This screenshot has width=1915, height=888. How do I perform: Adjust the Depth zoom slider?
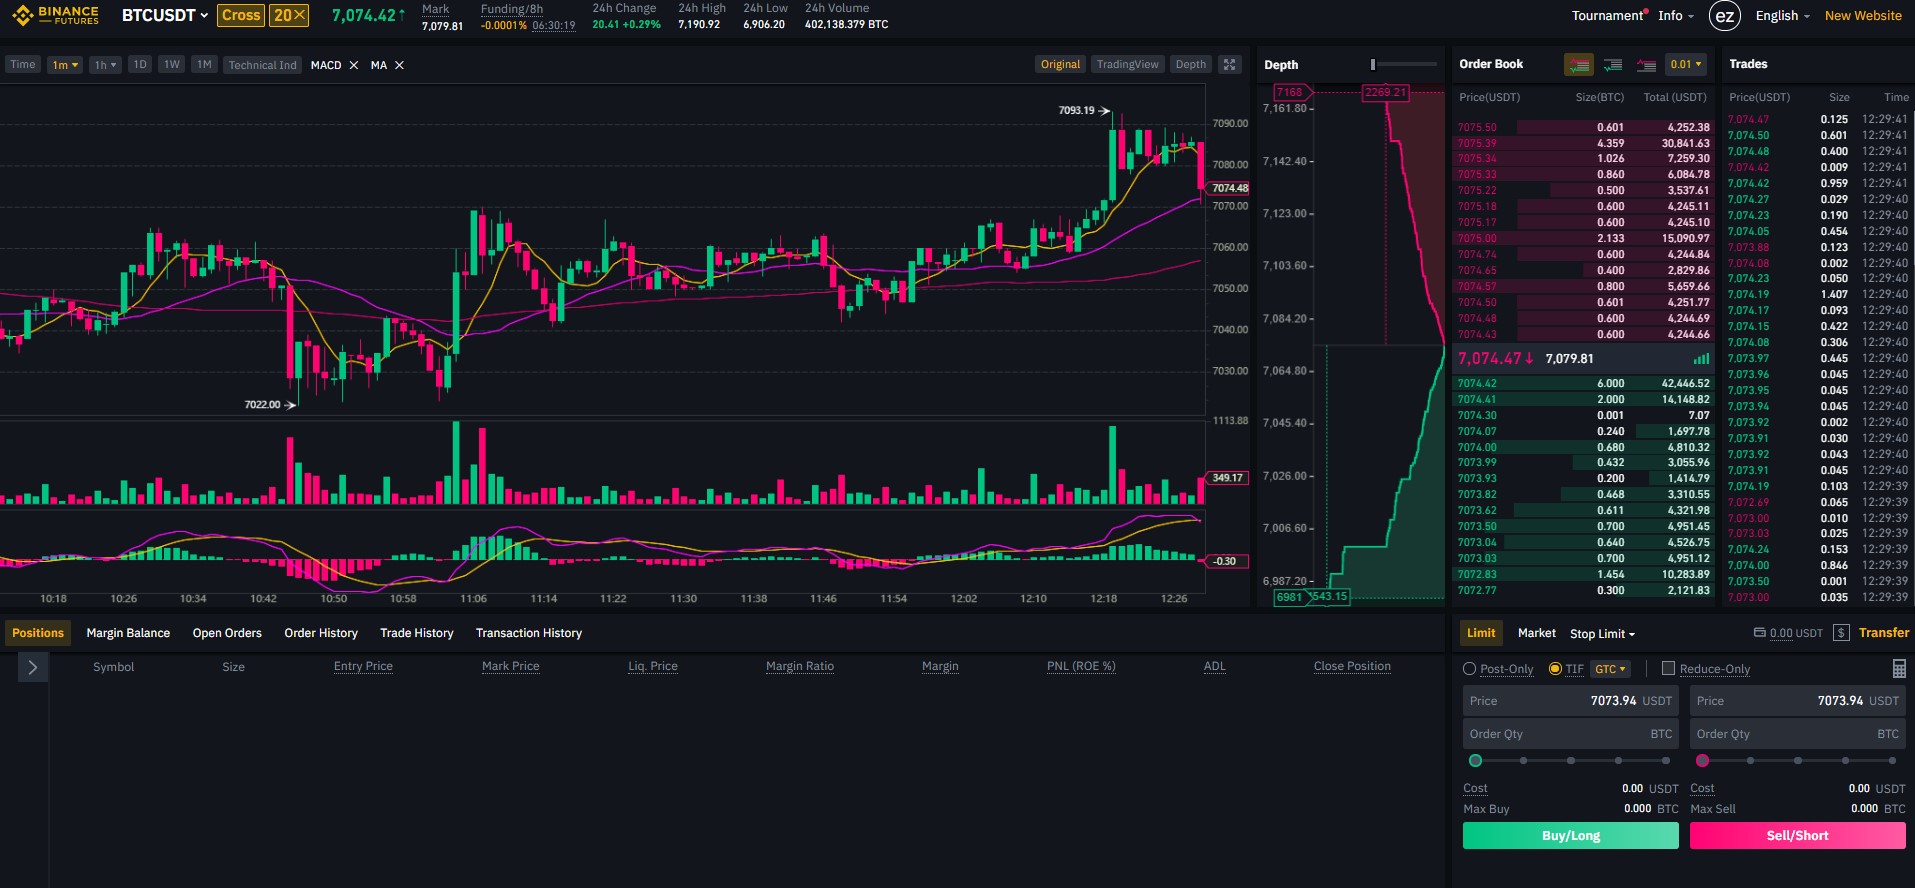coord(1373,64)
